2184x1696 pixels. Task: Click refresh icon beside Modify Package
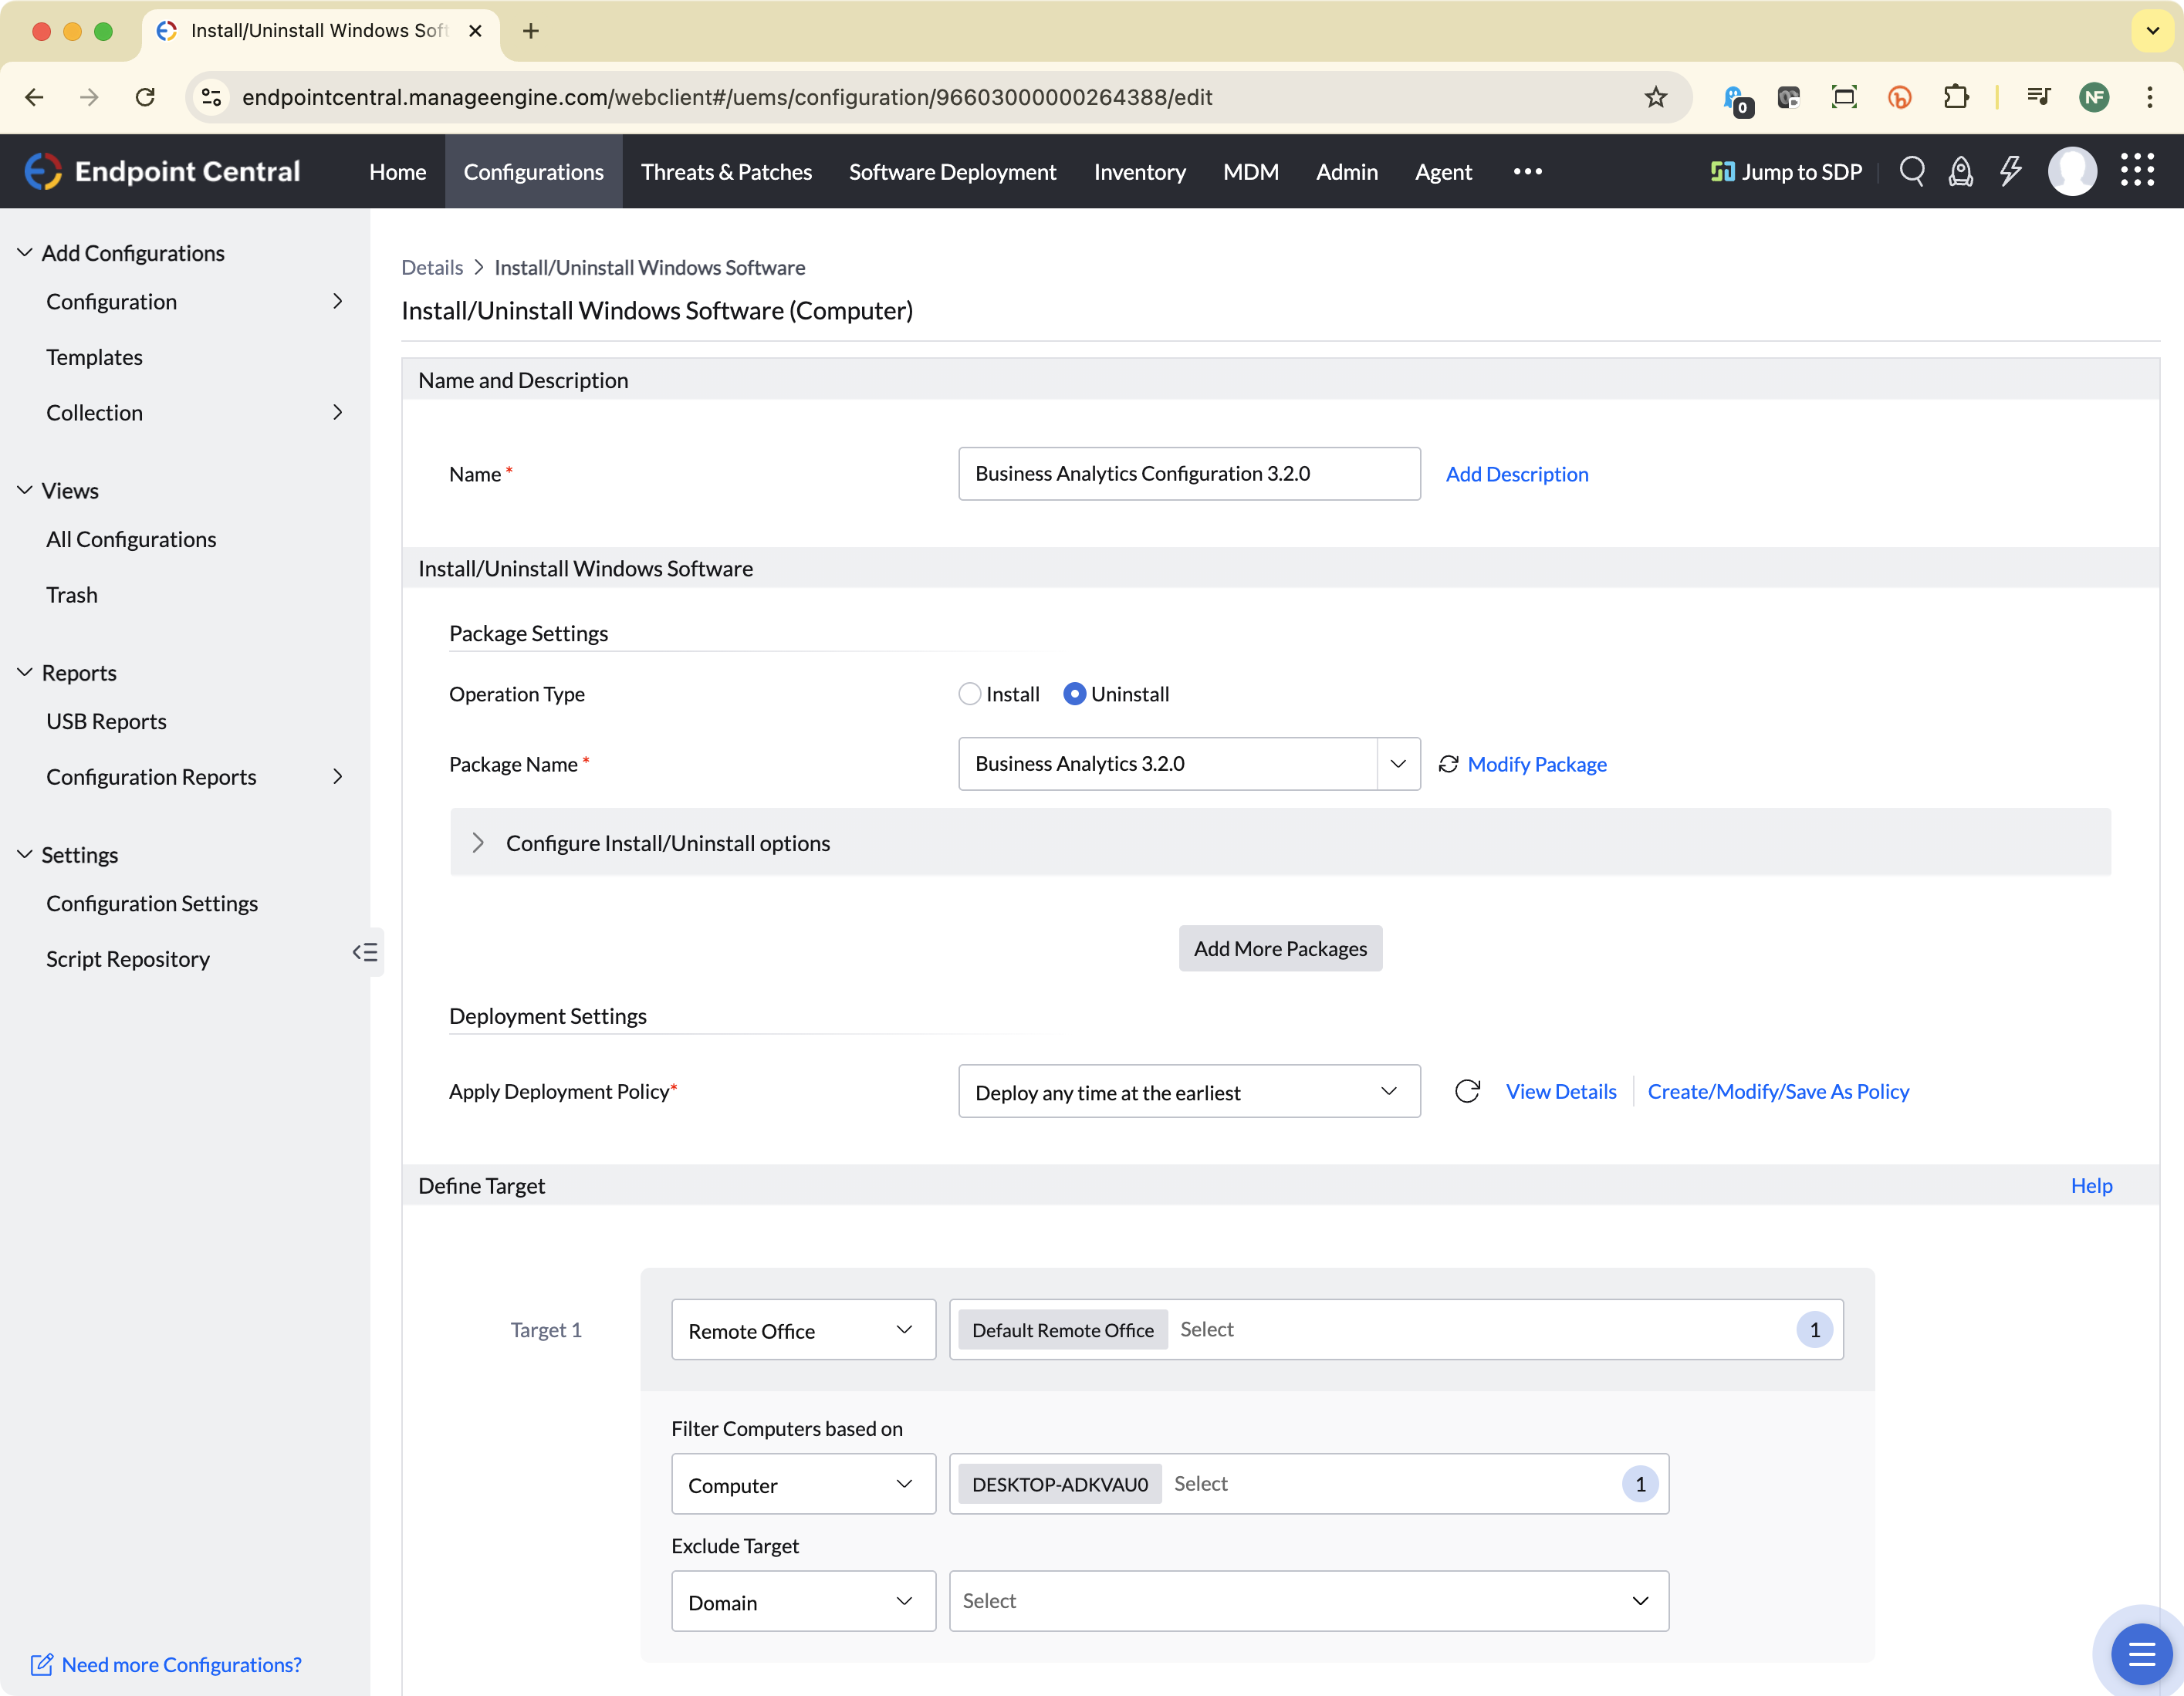coord(1448,764)
